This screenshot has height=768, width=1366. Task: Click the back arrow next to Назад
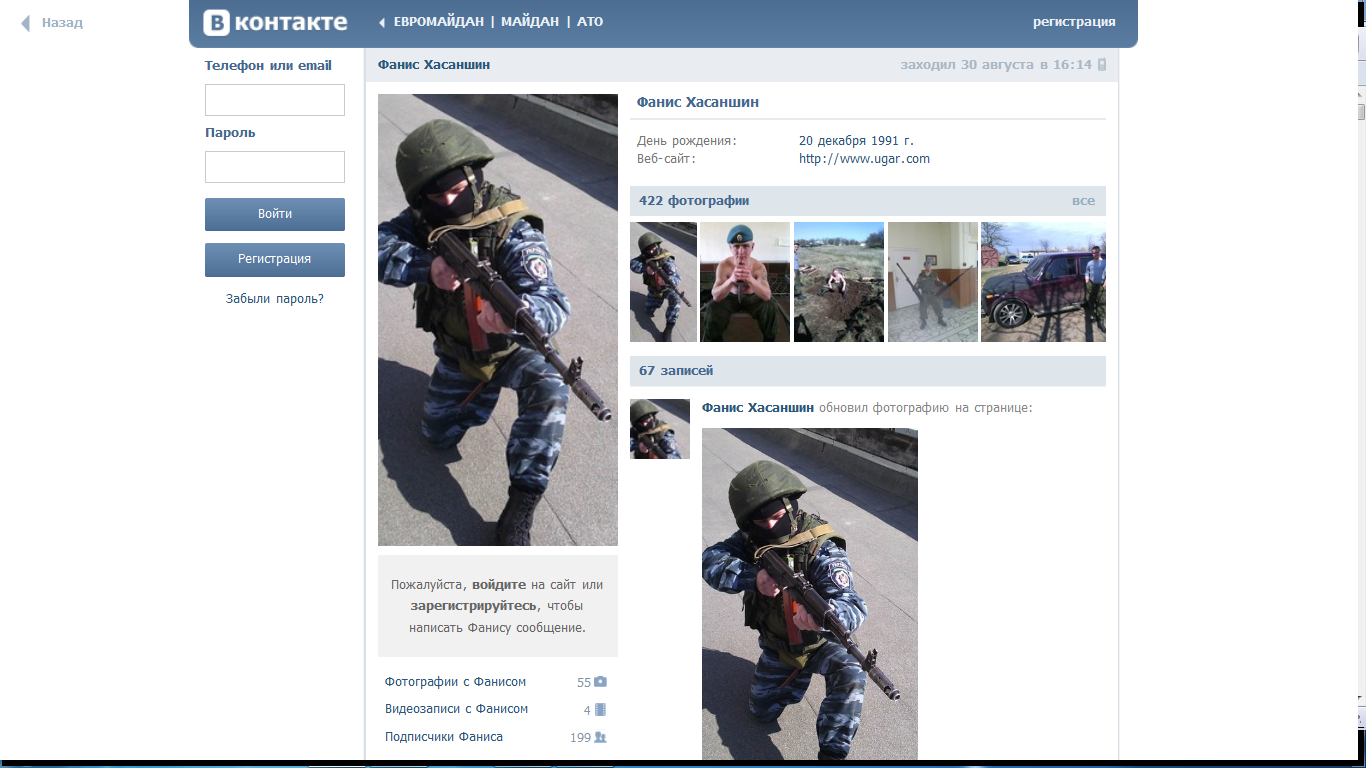(26, 23)
